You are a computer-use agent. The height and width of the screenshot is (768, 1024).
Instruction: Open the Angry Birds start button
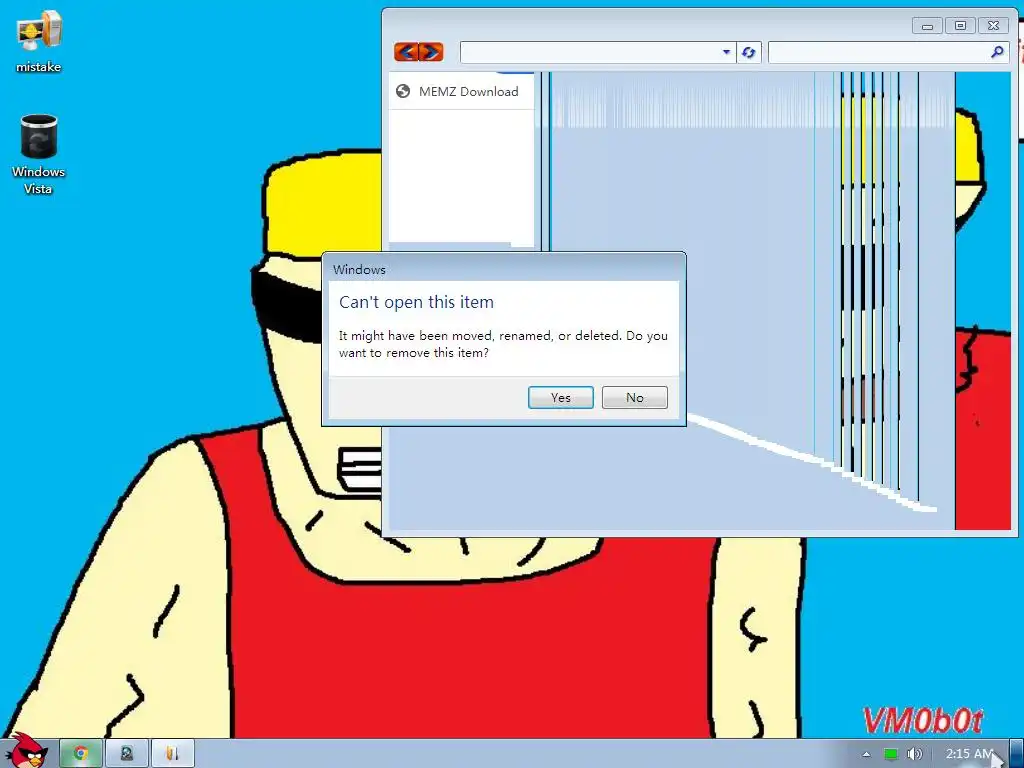(26, 751)
